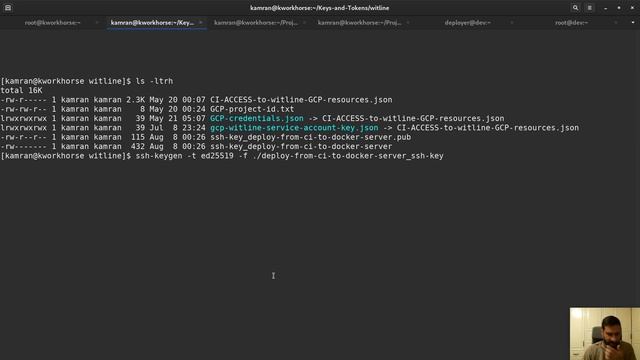Open a new terminal tab with the header icon
This screenshot has width=640, height=360.
[x=8, y=8]
